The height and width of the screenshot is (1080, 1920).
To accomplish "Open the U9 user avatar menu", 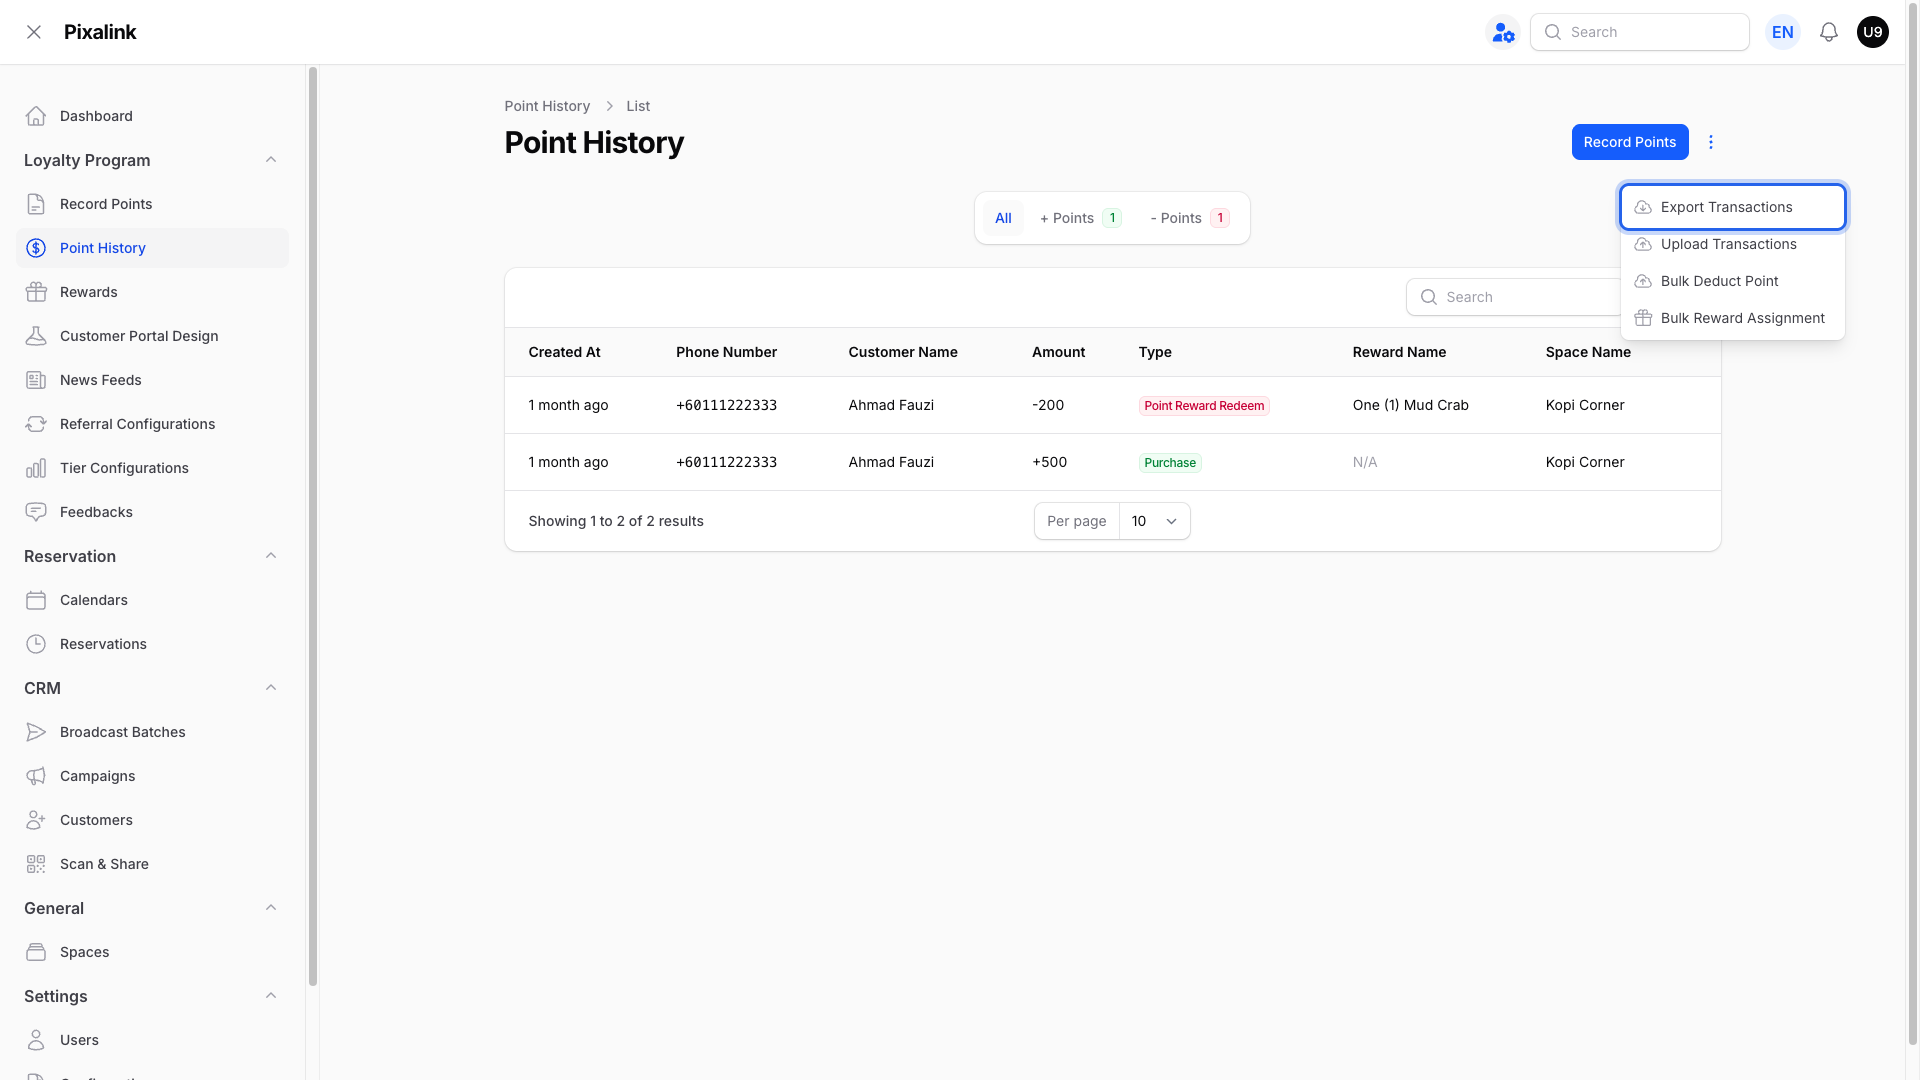I will pos(1873,32).
